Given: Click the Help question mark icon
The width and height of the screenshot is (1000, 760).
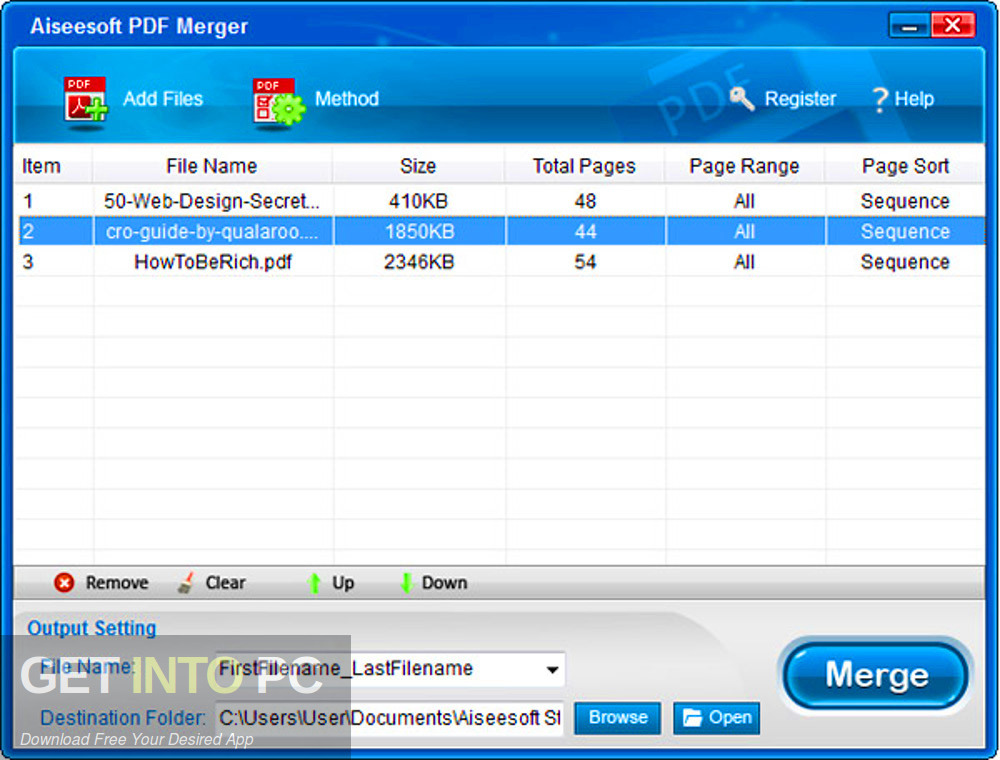Looking at the screenshot, I should coord(879,99).
